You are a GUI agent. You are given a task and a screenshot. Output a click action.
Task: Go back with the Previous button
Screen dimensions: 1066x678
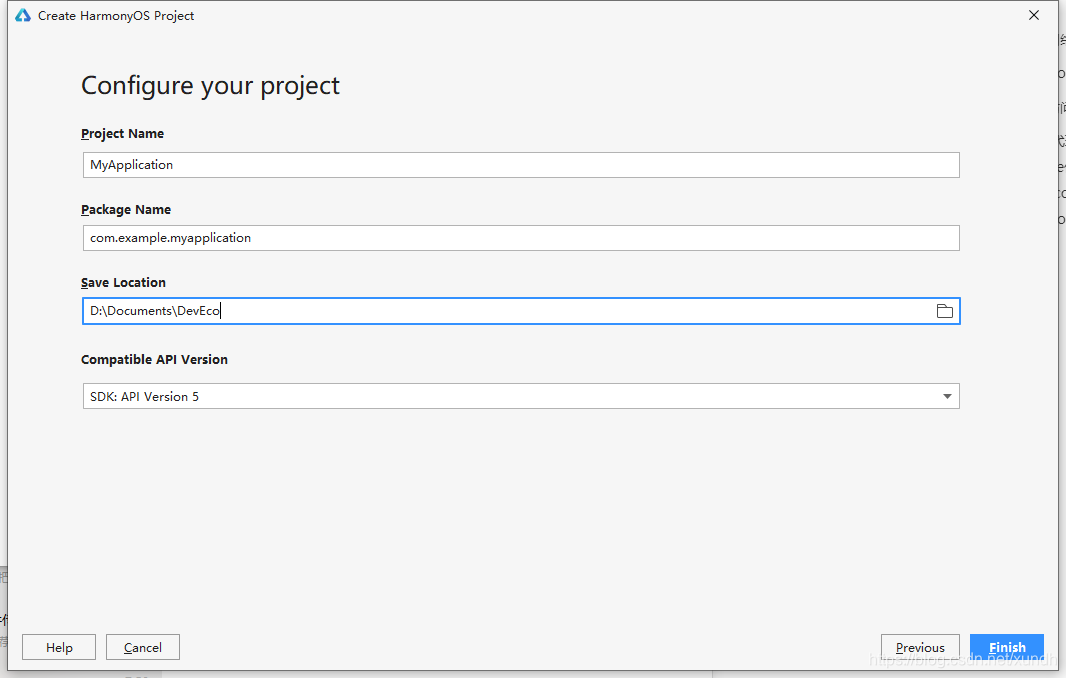(x=920, y=647)
